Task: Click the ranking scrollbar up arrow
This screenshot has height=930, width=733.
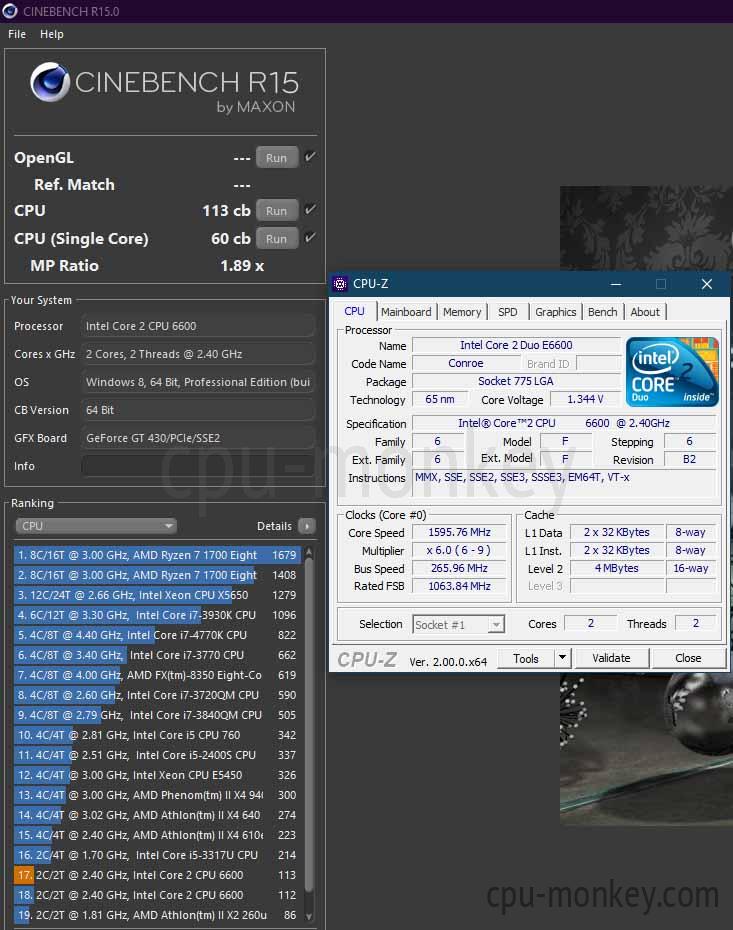Action: tap(308, 552)
